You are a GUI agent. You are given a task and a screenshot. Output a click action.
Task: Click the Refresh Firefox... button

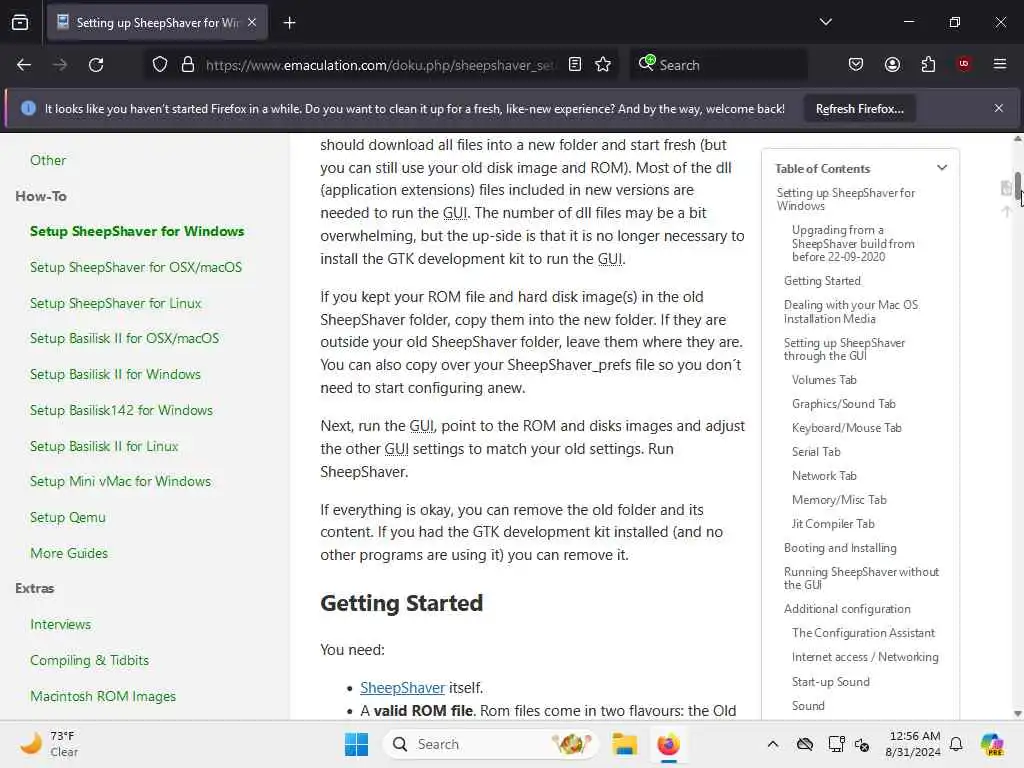pos(859,109)
